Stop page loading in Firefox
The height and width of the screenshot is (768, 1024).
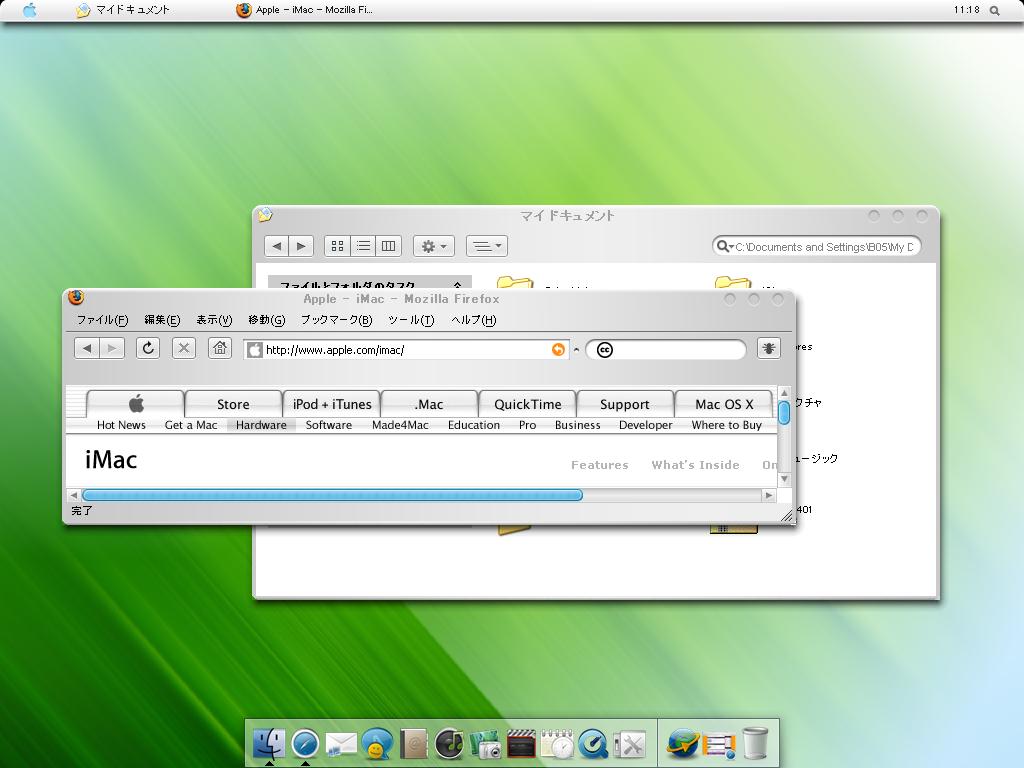click(184, 348)
